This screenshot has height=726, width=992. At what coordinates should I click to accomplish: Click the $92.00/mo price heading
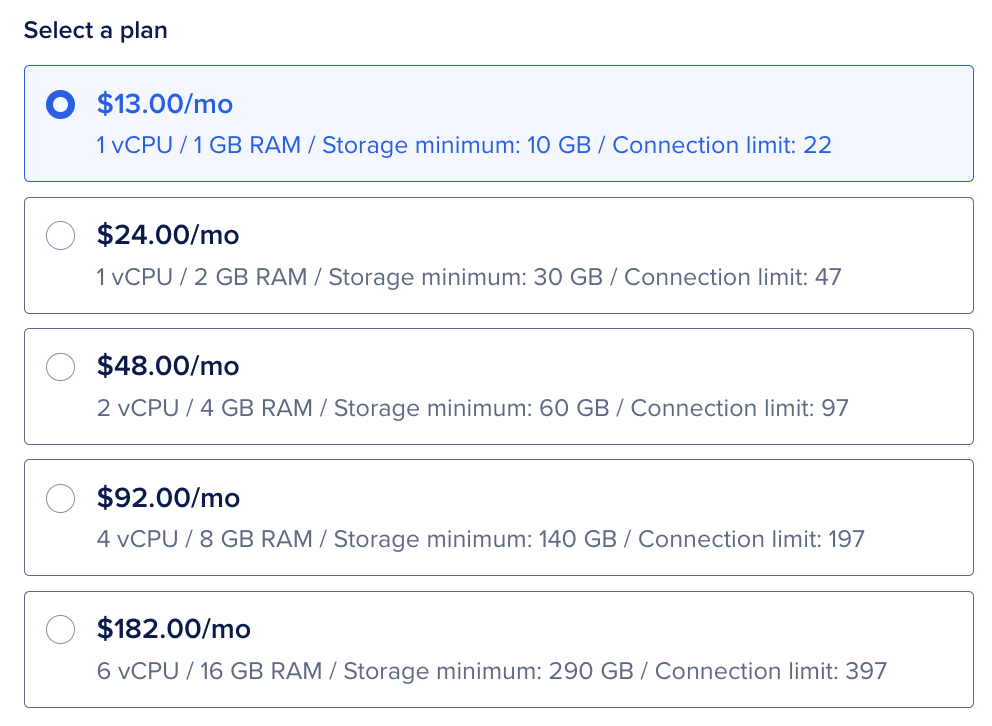168,498
